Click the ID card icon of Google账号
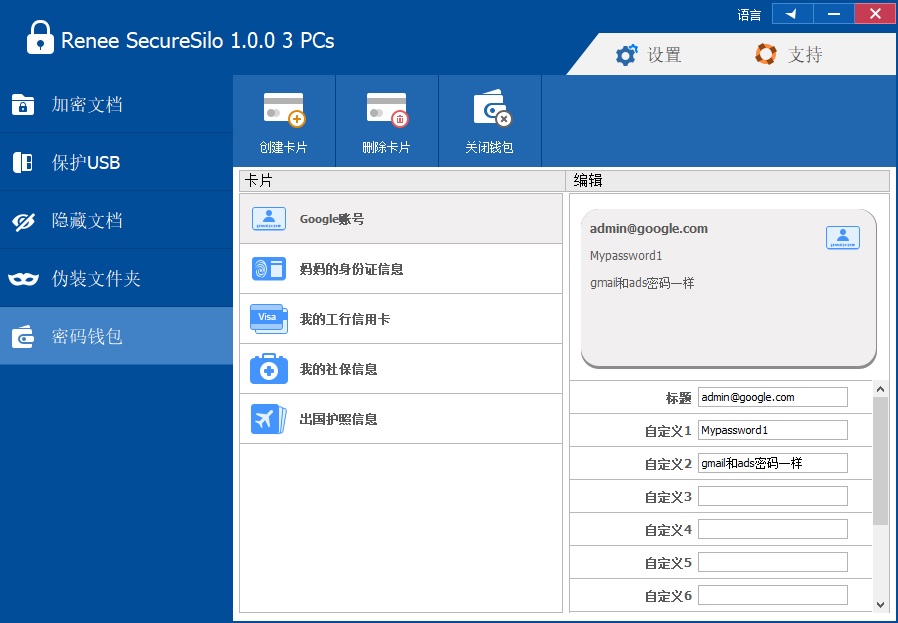This screenshot has height=623, width=898. click(269, 219)
